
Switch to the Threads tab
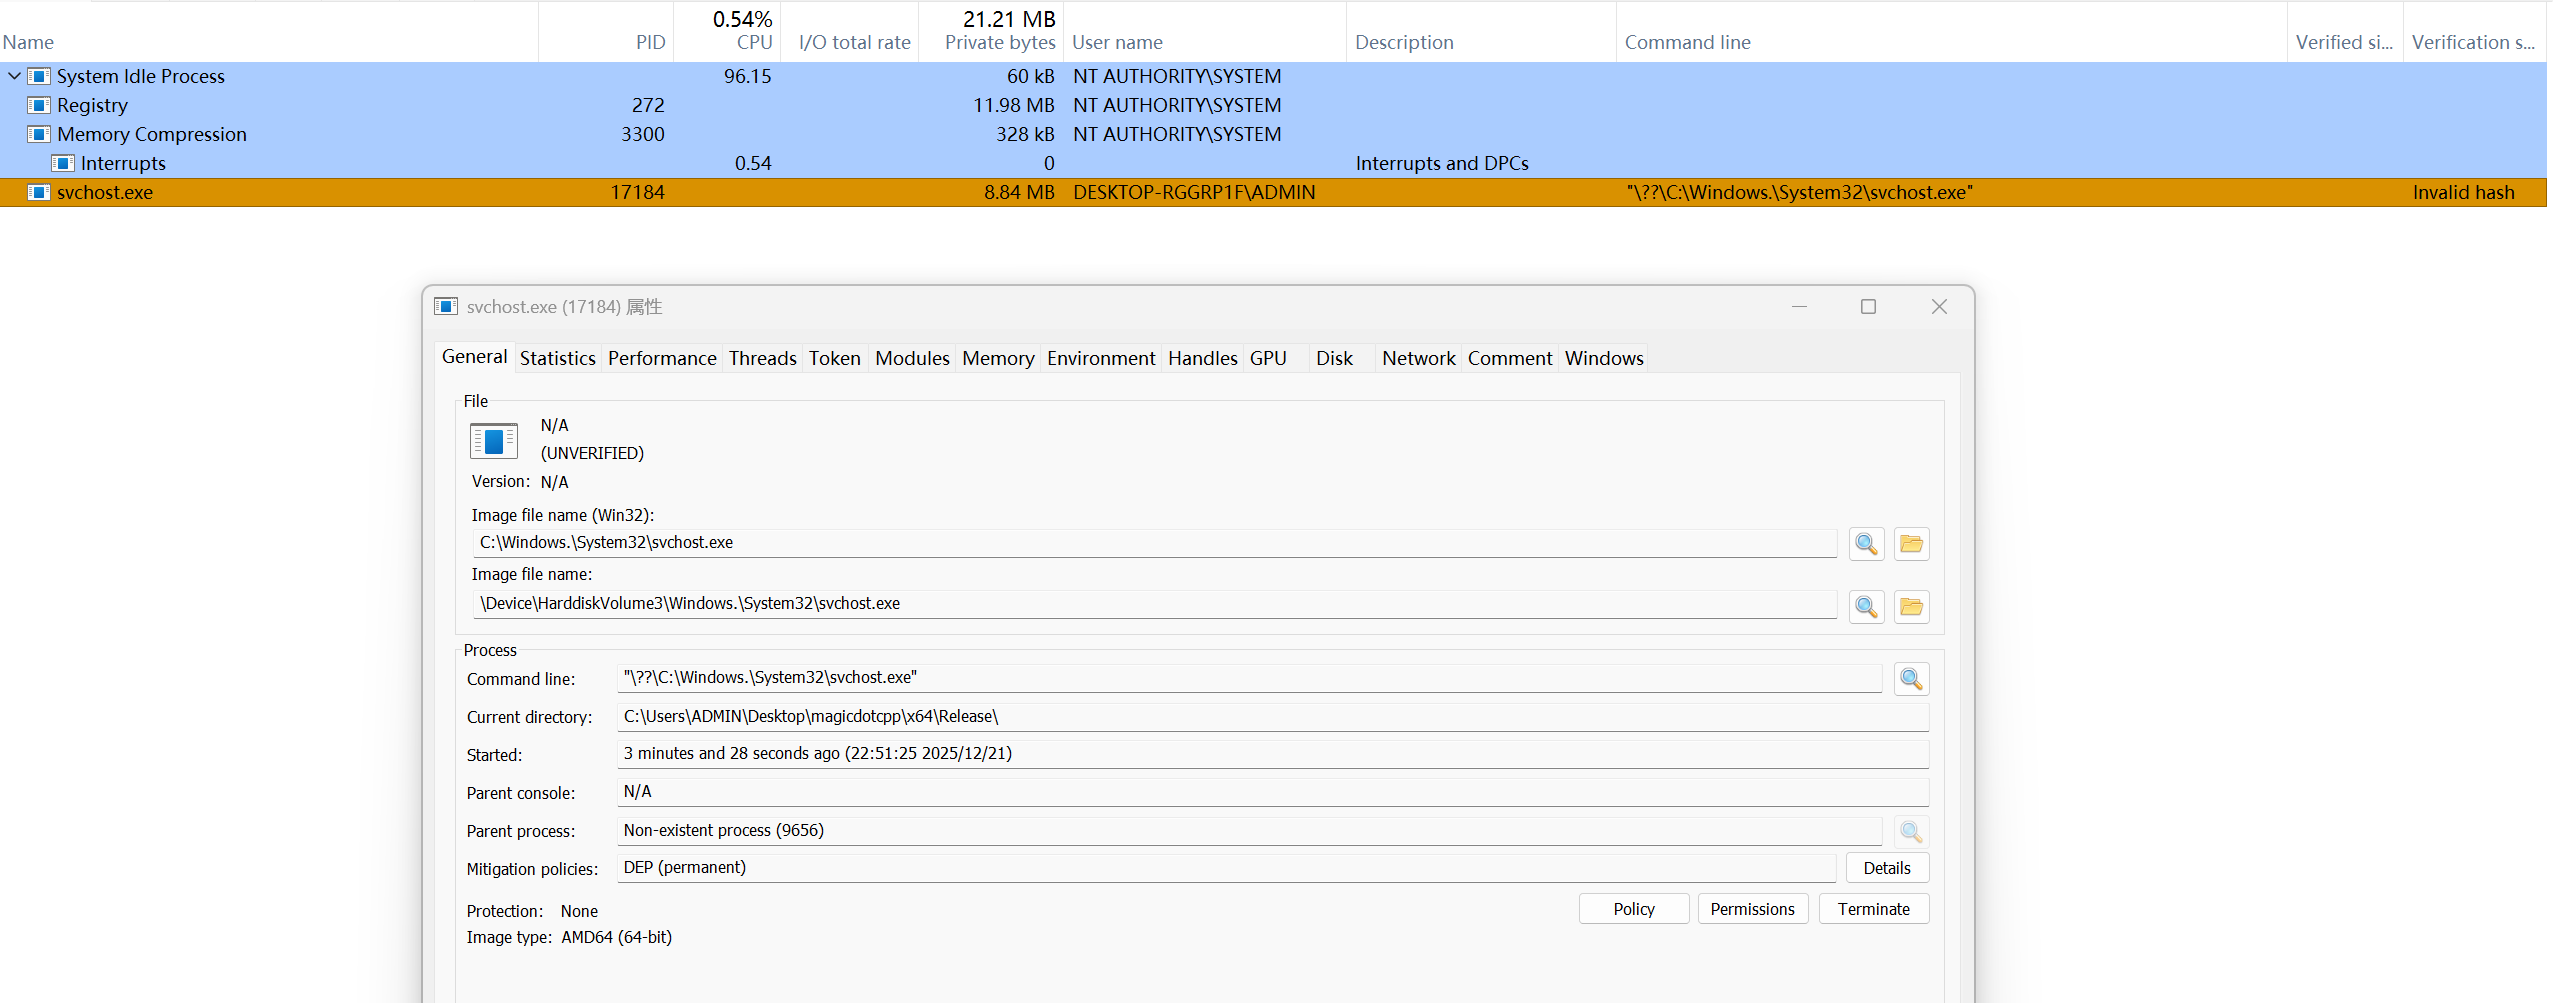(x=762, y=358)
